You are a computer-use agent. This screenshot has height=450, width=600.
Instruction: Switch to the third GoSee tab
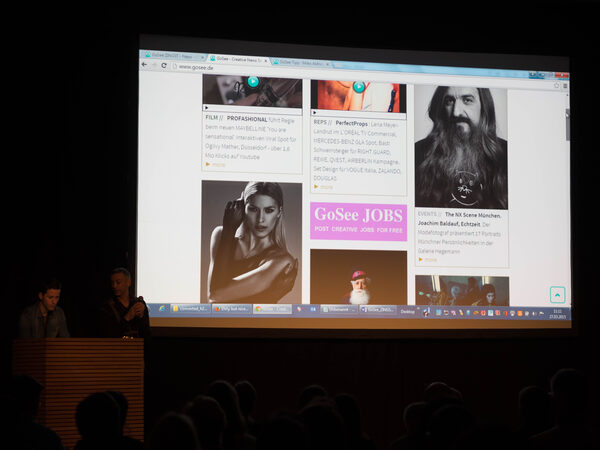[300, 62]
